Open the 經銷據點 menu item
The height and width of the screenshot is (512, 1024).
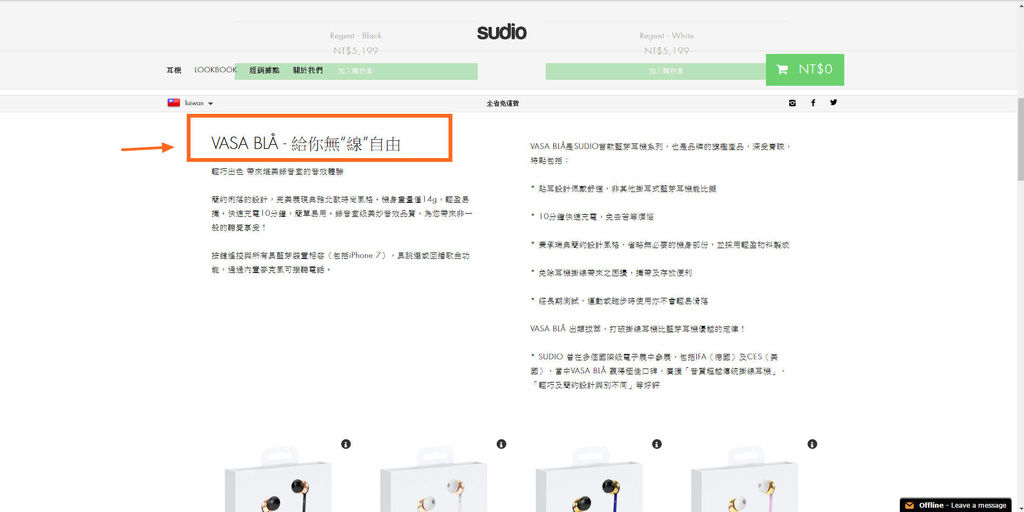264,70
